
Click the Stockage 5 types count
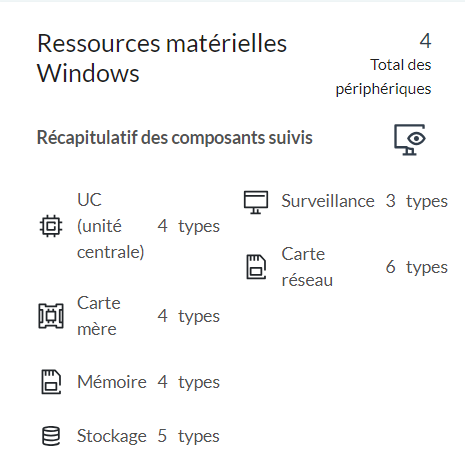pyautogui.click(x=188, y=436)
